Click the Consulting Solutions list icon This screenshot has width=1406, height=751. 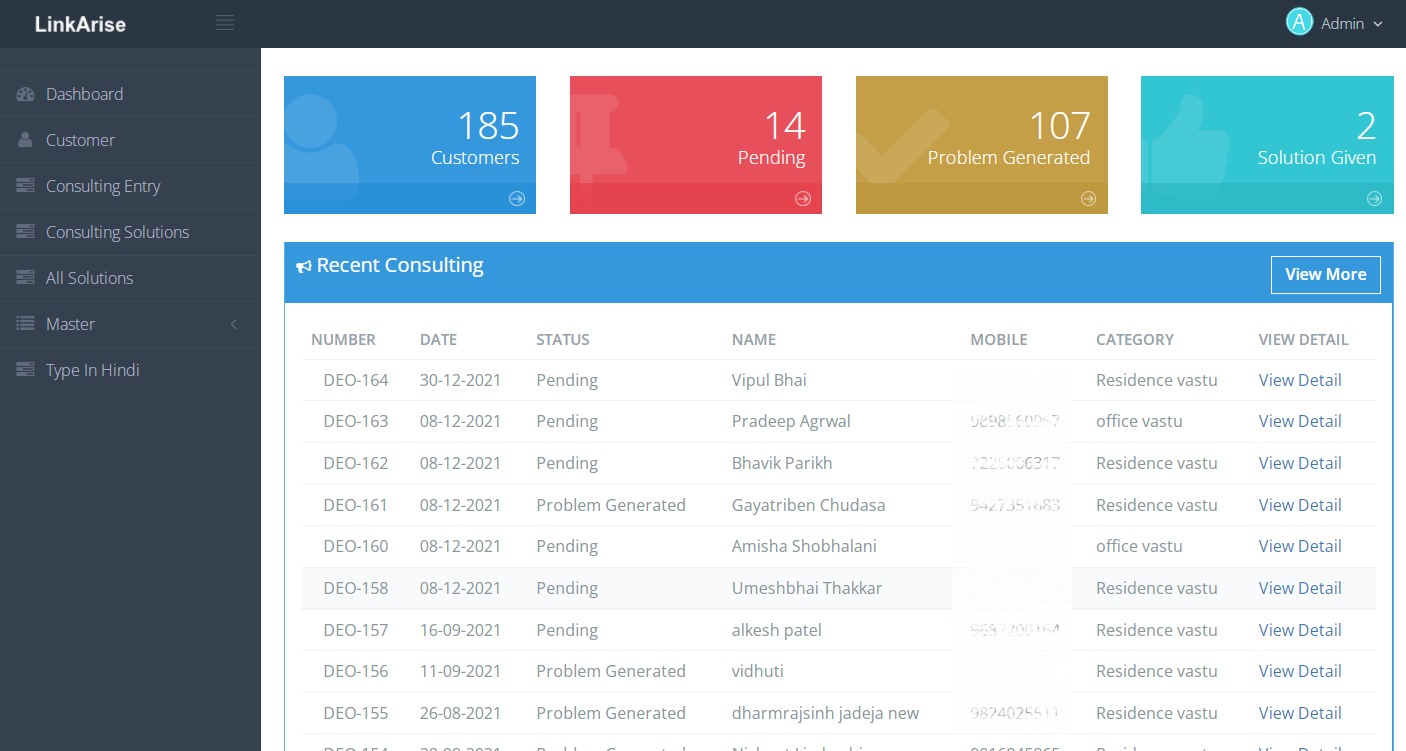(25, 232)
